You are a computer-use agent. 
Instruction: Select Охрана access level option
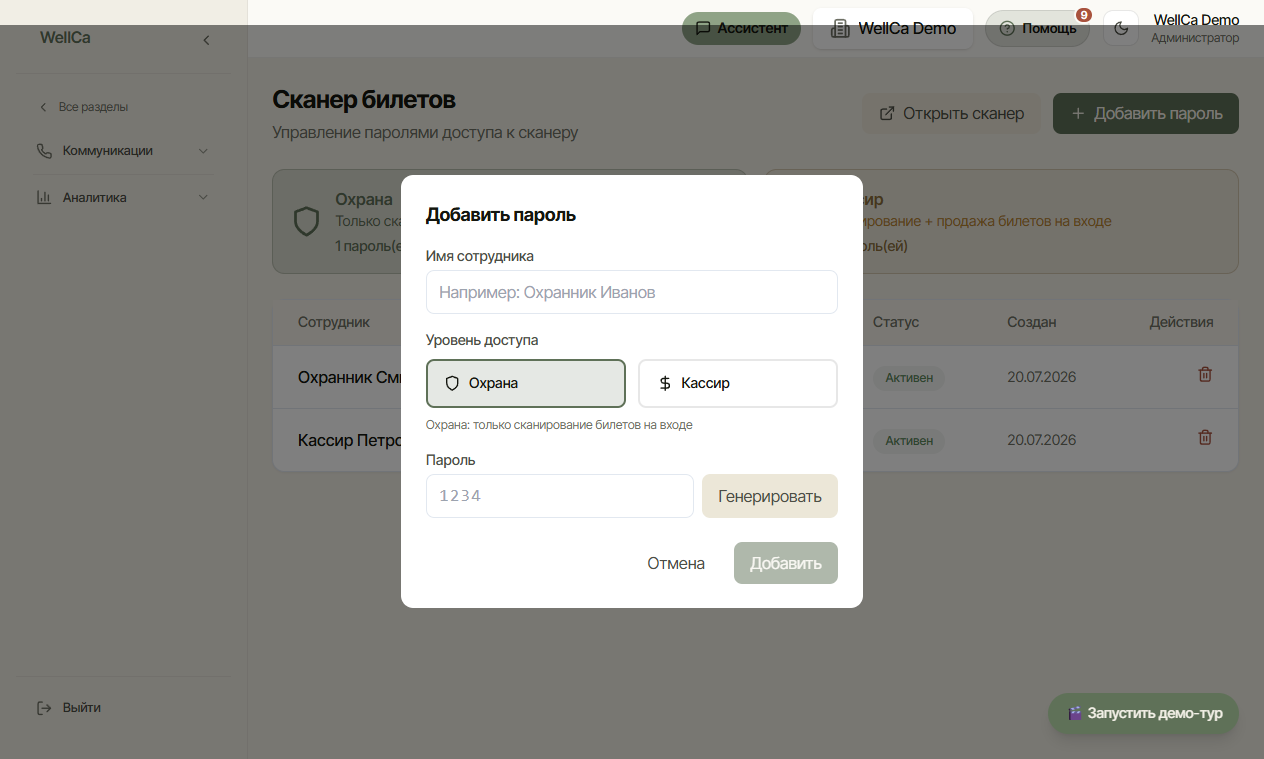(x=526, y=383)
